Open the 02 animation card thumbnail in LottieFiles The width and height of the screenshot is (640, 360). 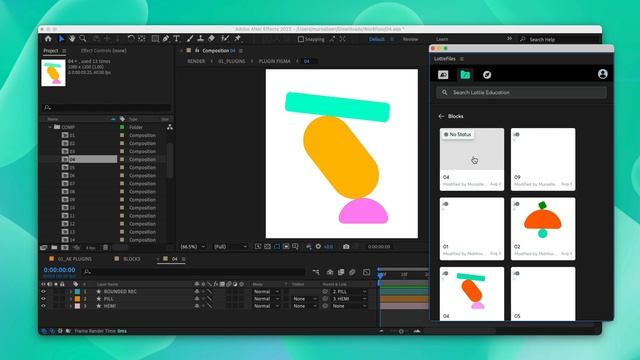pos(543,220)
